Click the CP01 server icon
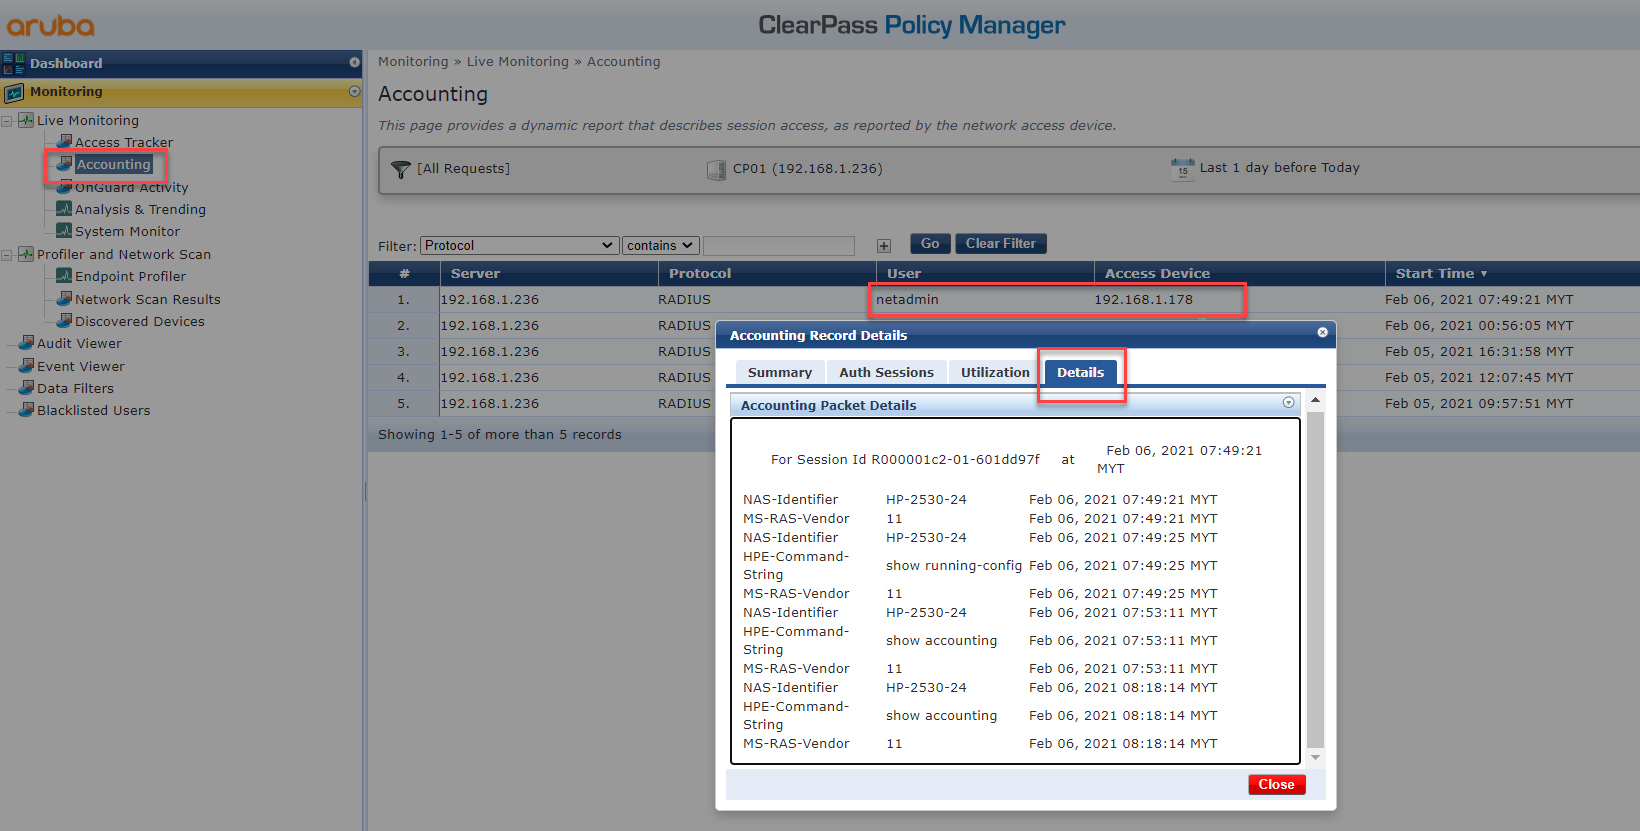This screenshot has height=831, width=1640. 716,169
